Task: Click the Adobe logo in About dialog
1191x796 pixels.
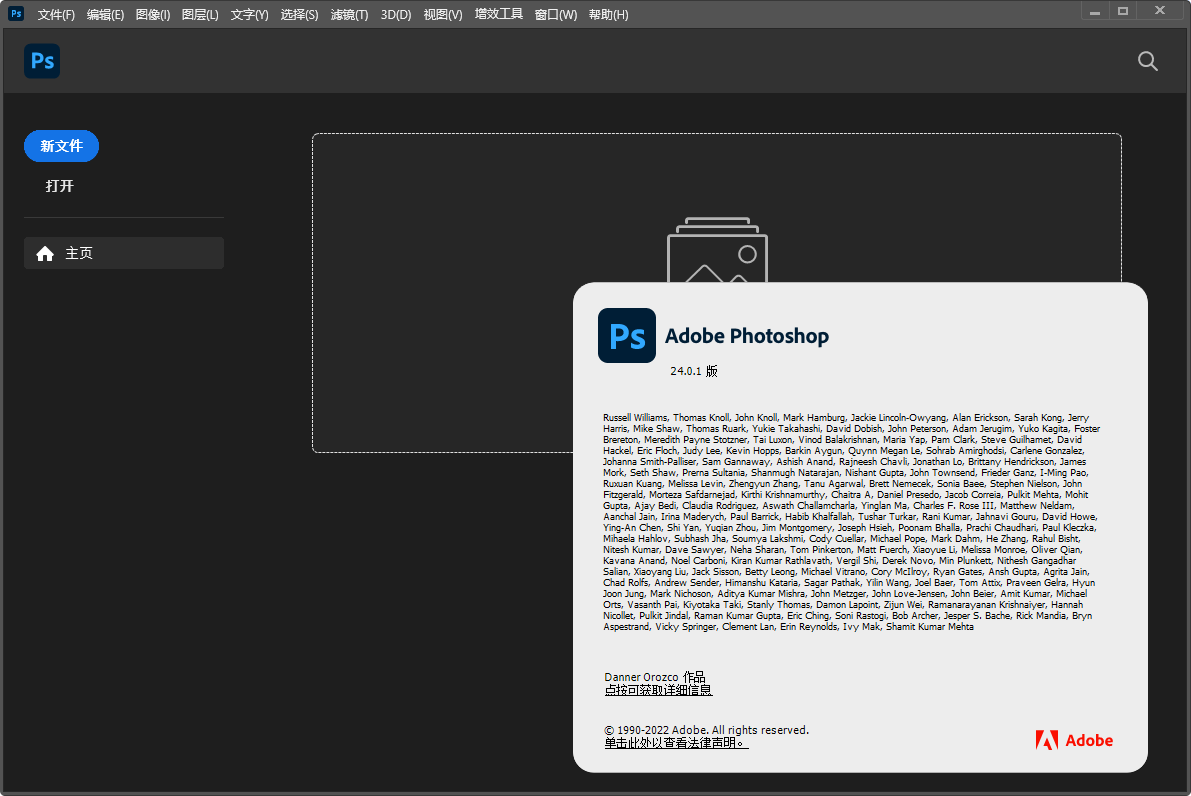Action: coord(1074,741)
